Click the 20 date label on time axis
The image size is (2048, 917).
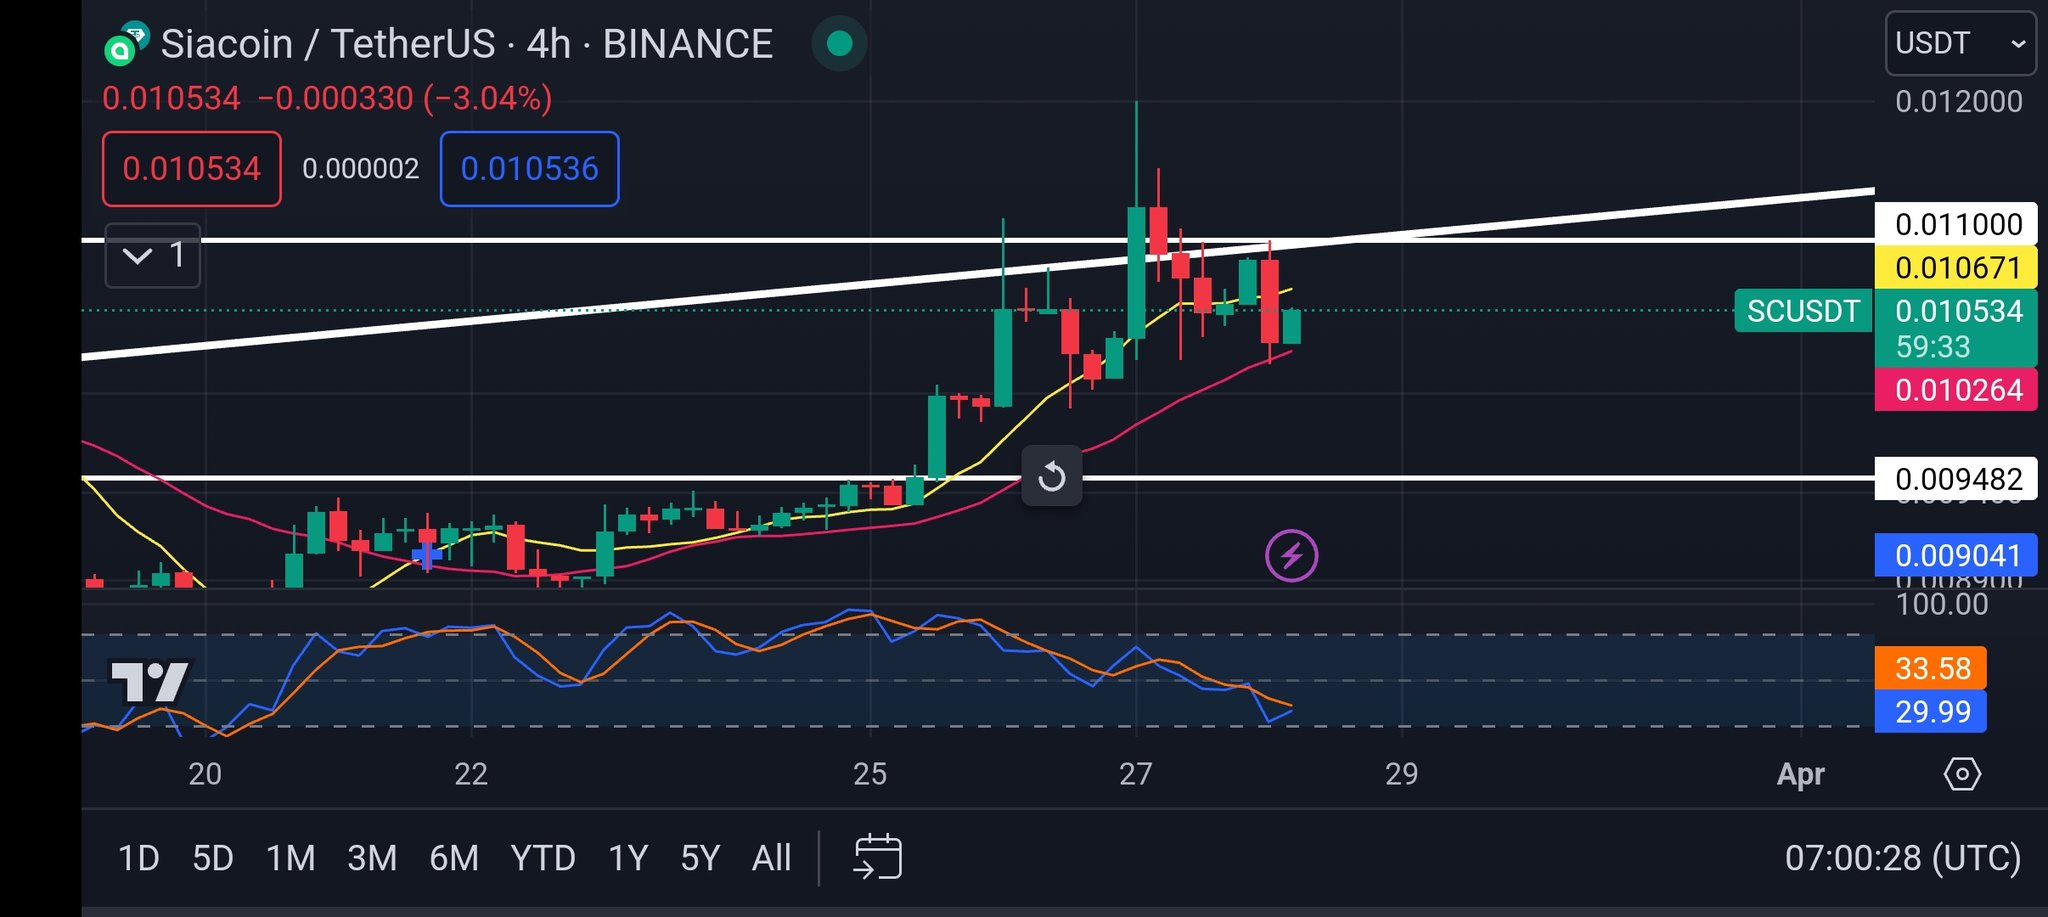205,774
